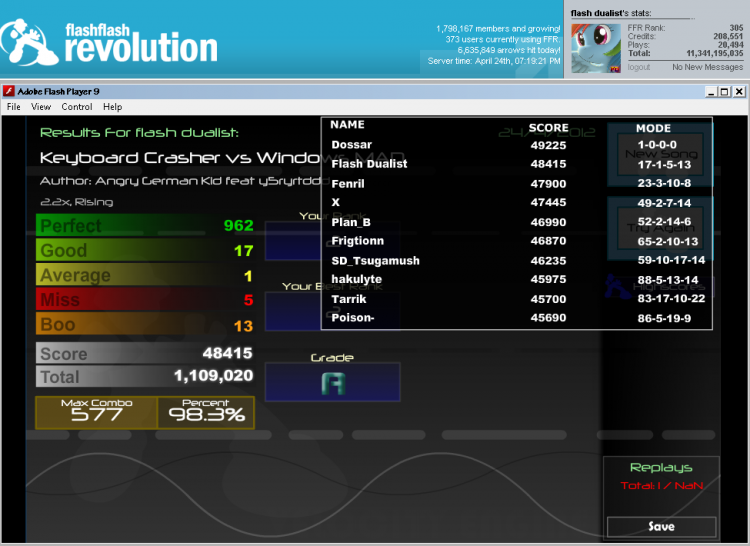This screenshot has width=750, height=546.
Task: Click the Total value 1,109,020
Action: click(x=213, y=376)
